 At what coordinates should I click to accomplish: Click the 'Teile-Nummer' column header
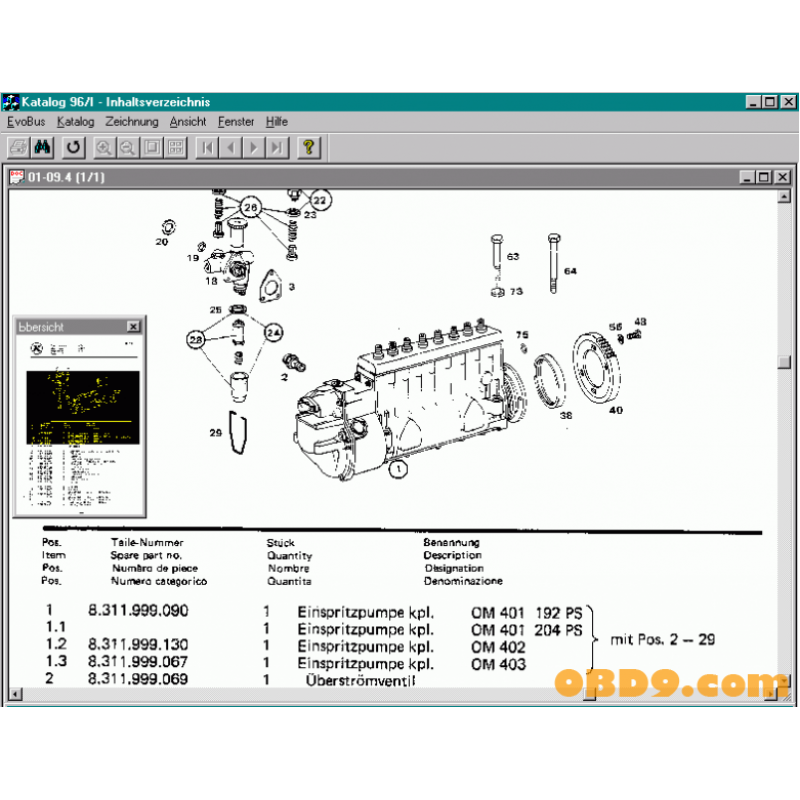[x=147, y=542]
